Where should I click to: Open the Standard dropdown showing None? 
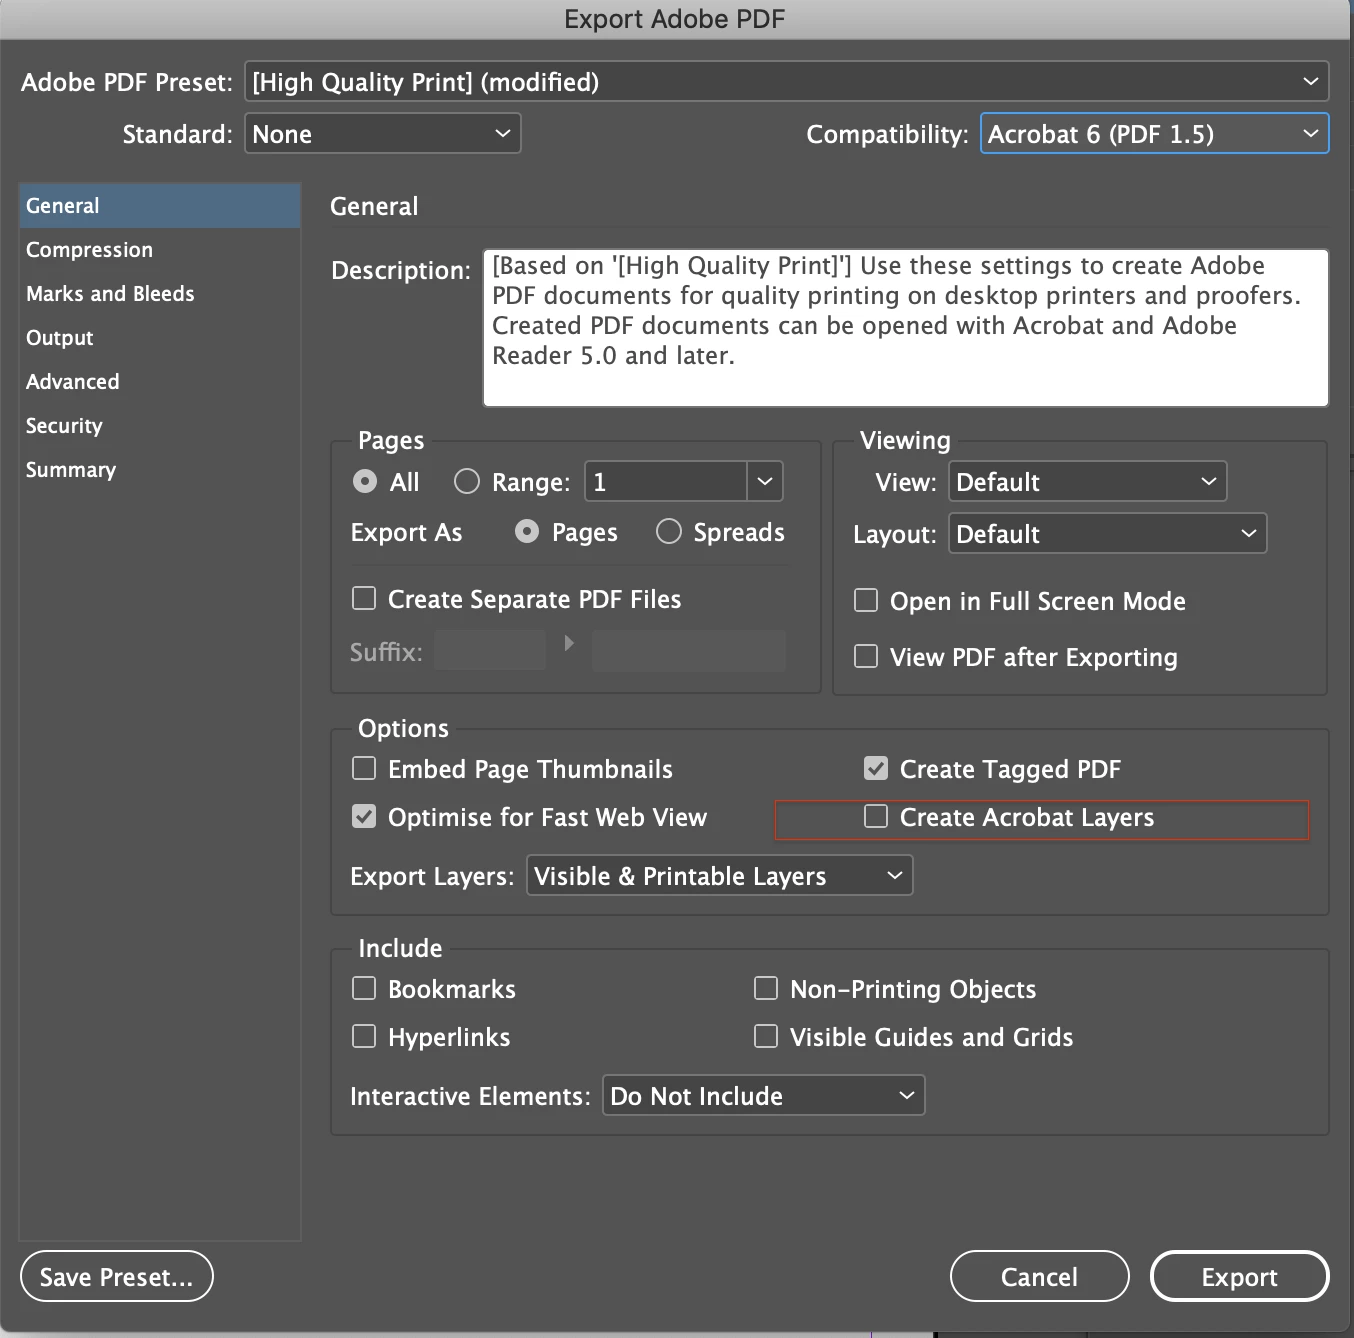coord(382,133)
